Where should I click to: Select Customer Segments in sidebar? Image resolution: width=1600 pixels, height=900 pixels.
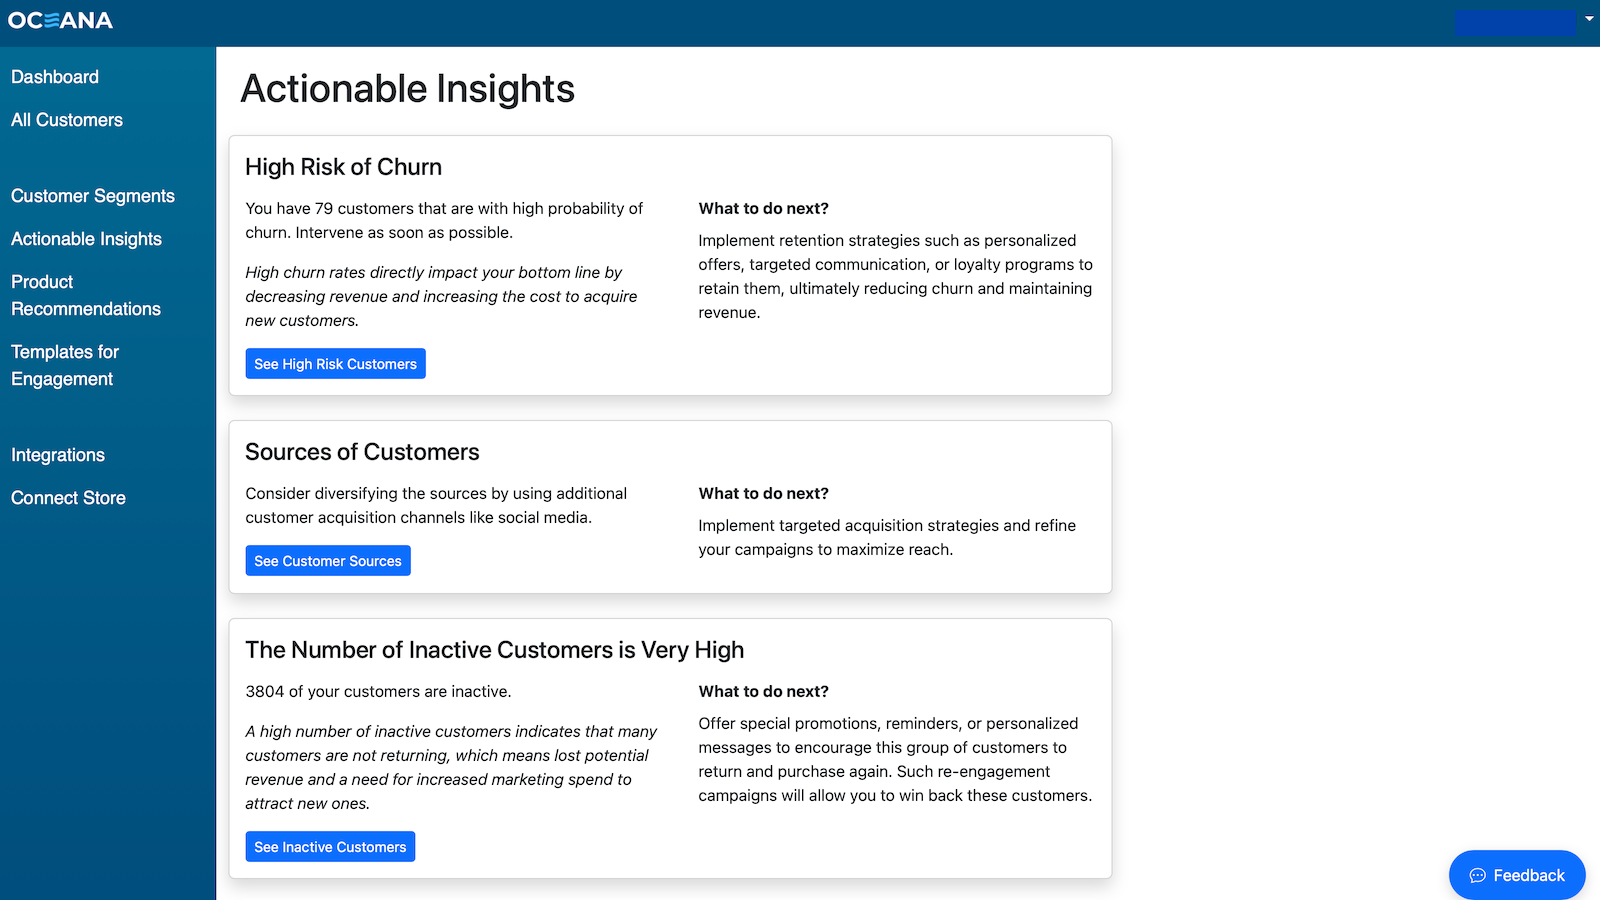(x=93, y=196)
